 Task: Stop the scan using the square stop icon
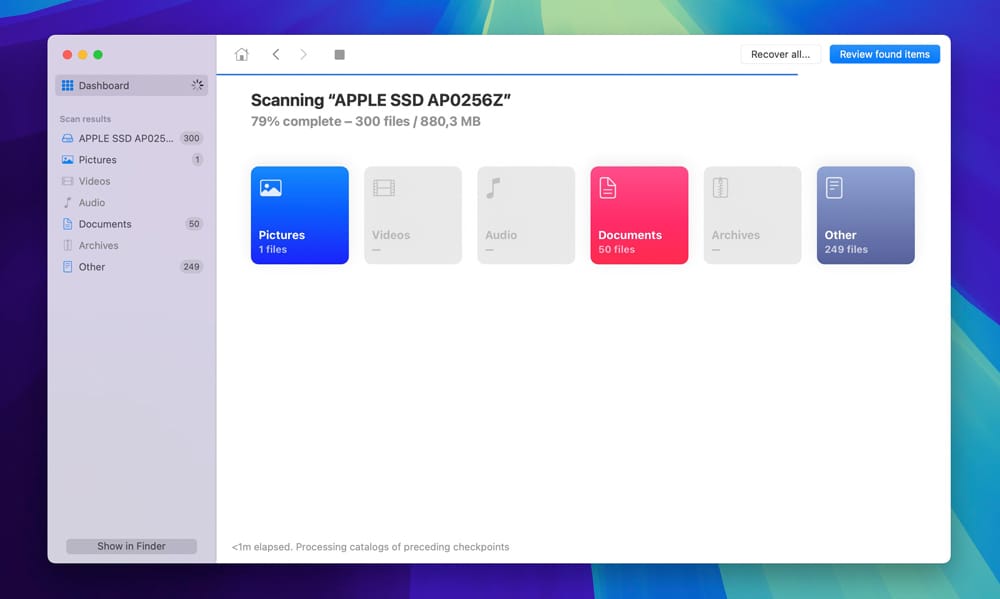click(x=339, y=54)
